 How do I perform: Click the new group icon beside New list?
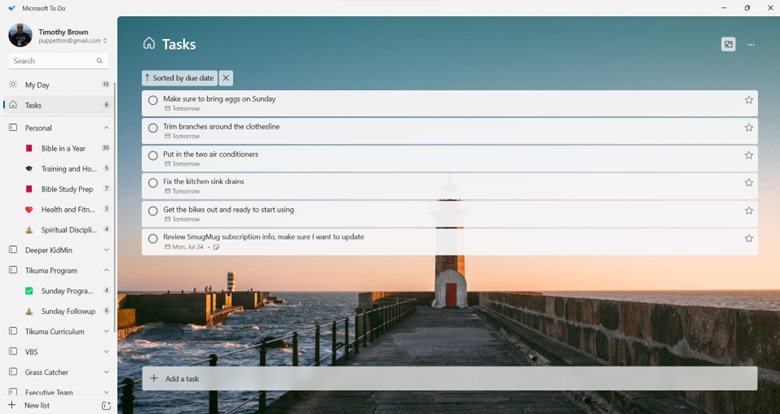point(106,406)
